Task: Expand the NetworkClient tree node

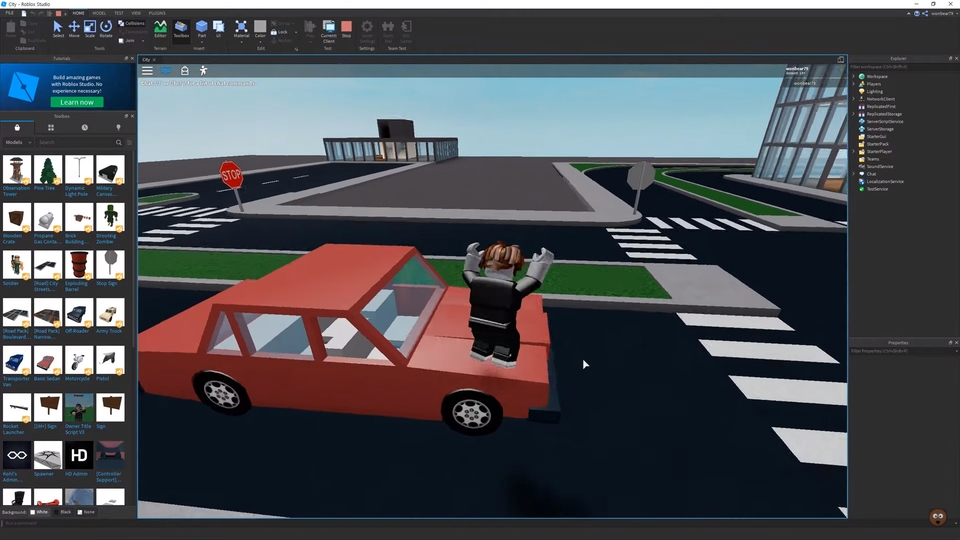Action: point(853,99)
